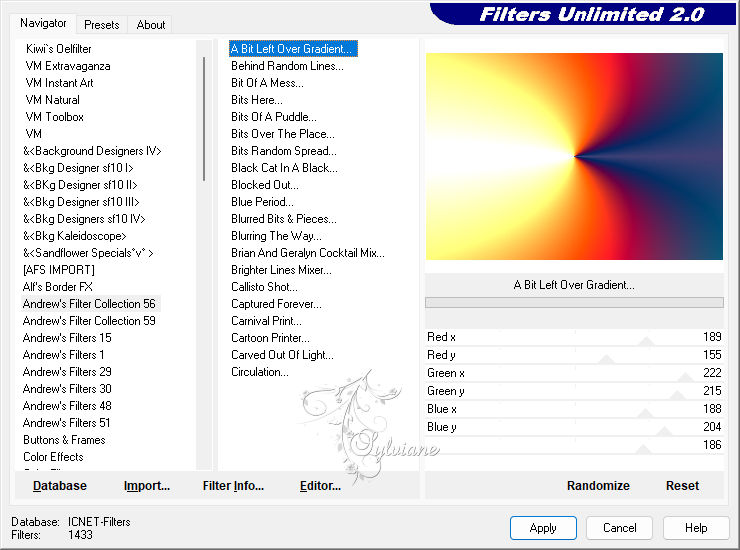Select the Navigator tab
Viewport: 740px width, 550px height.
43,23
